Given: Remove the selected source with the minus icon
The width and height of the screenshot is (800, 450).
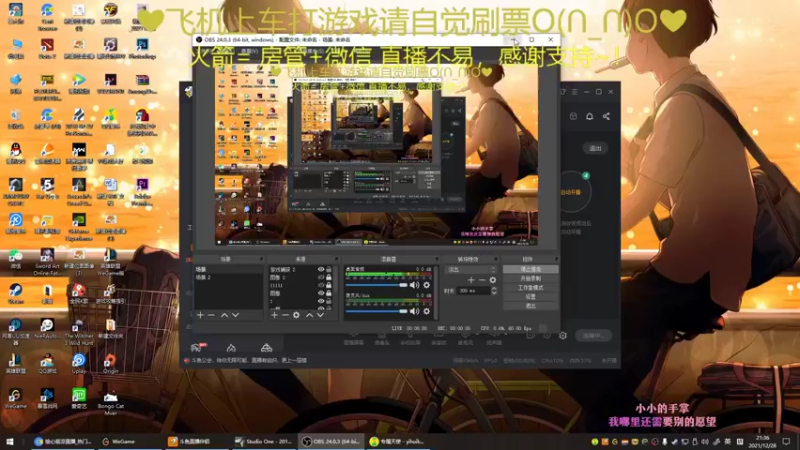Looking at the screenshot, I should tap(285, 315).
